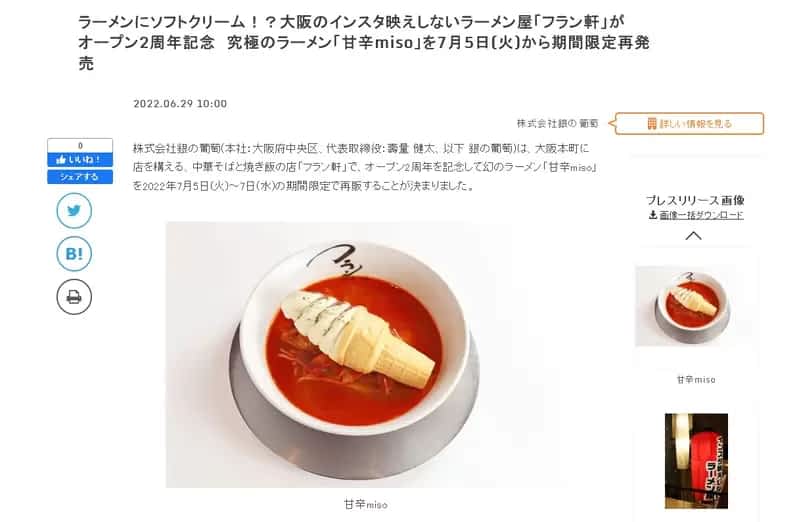799x522 pixels.
Task: Click the Facebook like count box showing 0
Action: [80, 146]
